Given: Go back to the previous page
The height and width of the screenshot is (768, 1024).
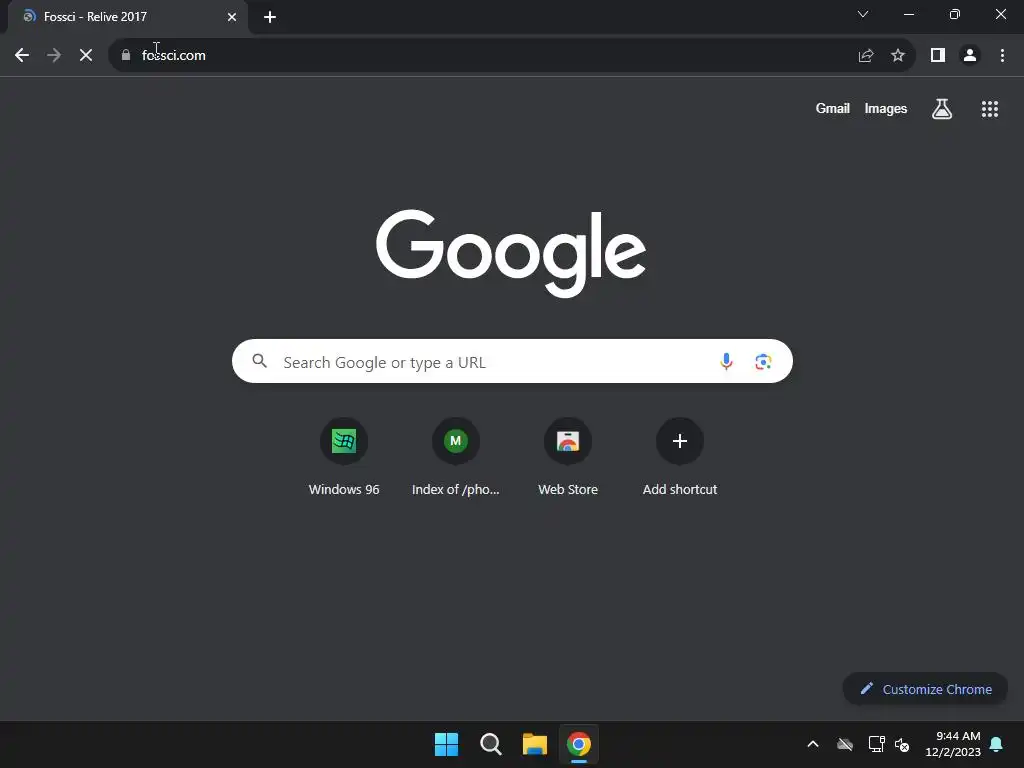Looking at the screenshot, I should tap(22, 56).
